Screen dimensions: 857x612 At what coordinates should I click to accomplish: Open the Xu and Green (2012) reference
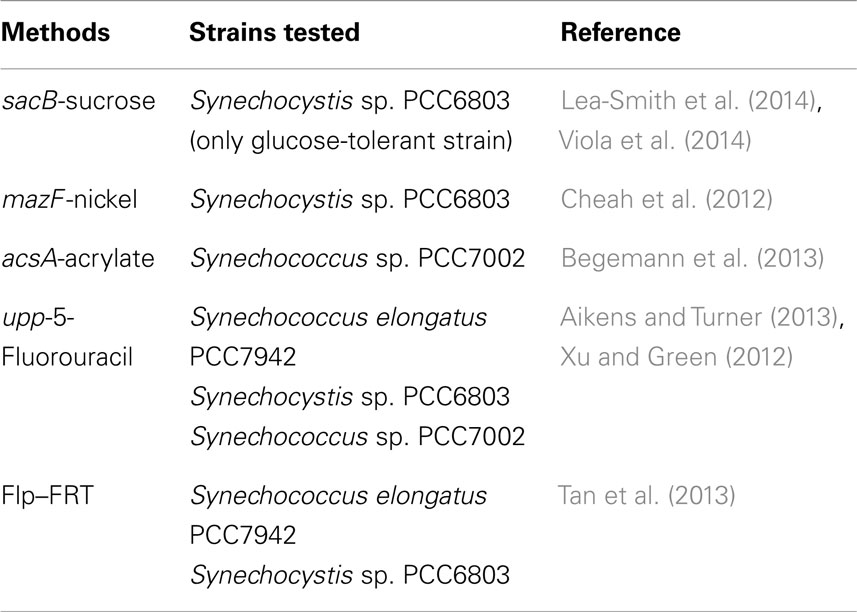[676, 357]
